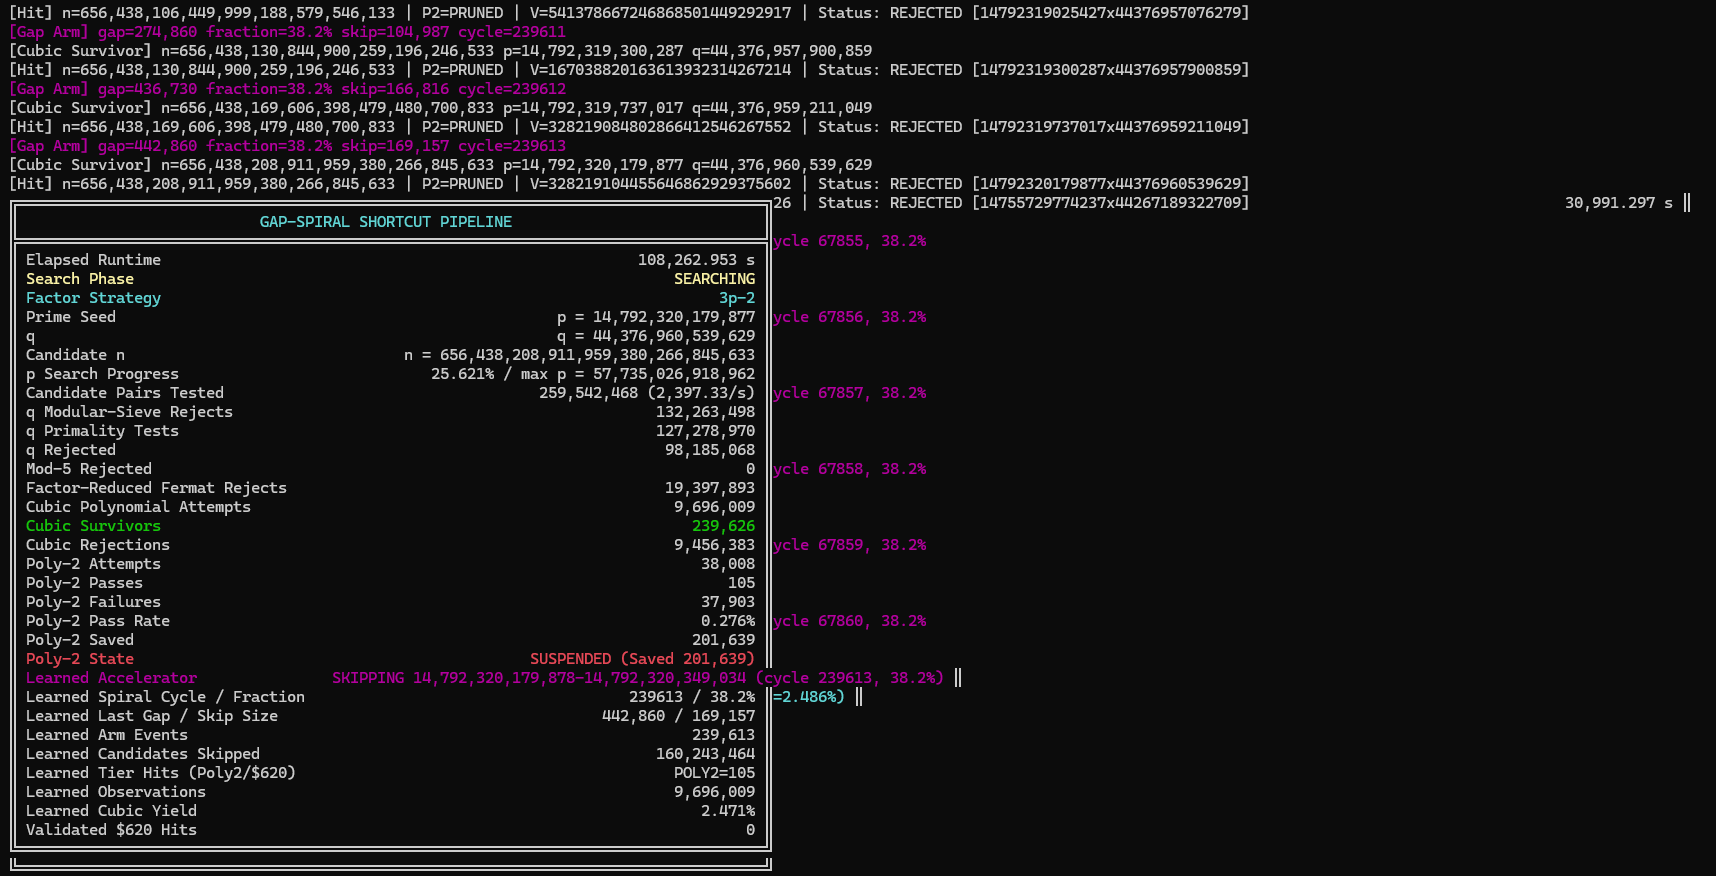Select the cyan =2.486%) text fragment
The height and width of the screenshot is (876, 1716).
(809, 697)
